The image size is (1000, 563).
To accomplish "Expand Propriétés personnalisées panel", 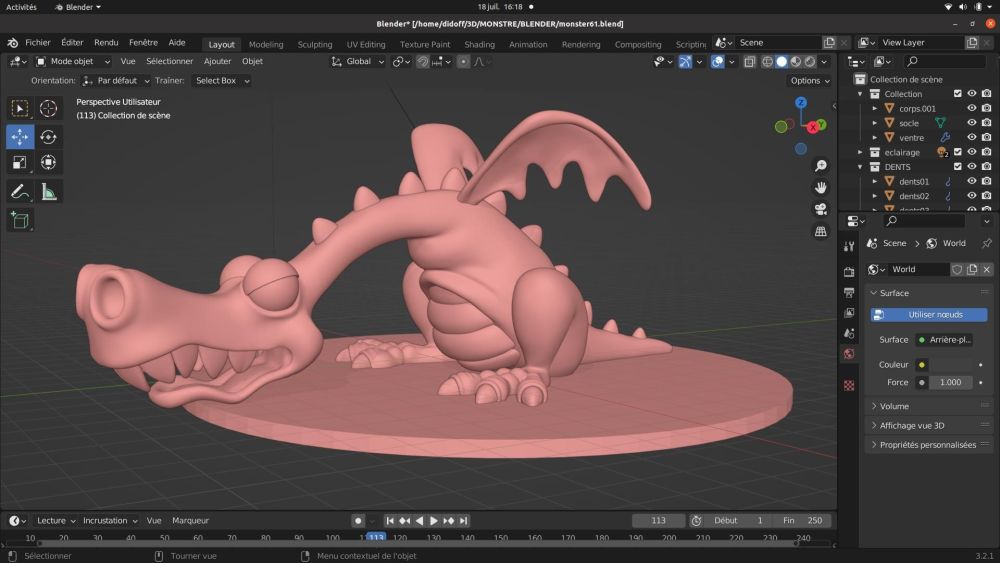I will point(929,444).
